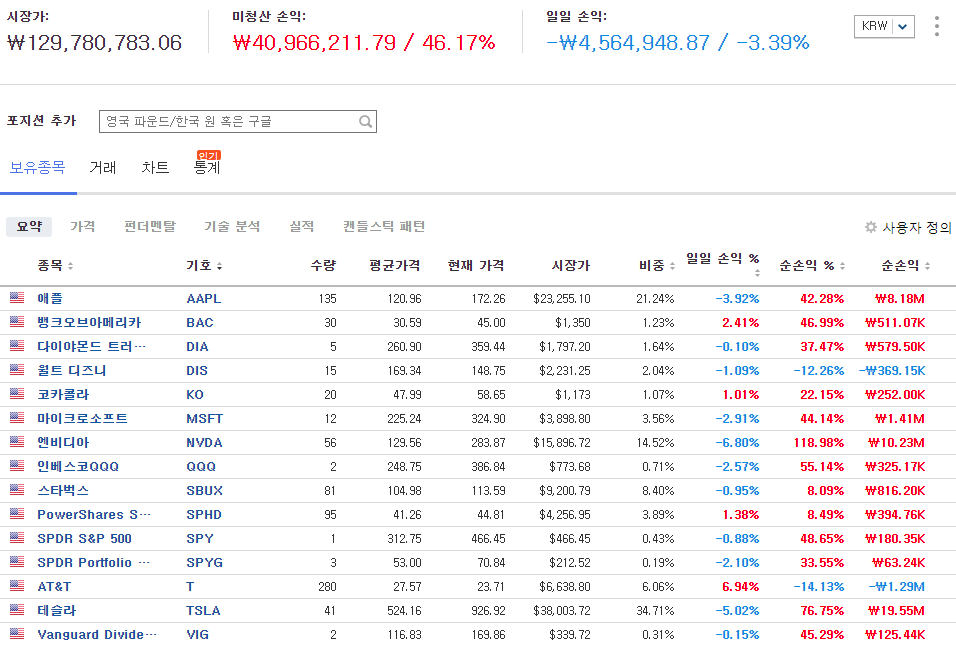Open the 애플 stock link
Image resolution: width=956 pixels, height=648 pixels.
click(50, 299)
